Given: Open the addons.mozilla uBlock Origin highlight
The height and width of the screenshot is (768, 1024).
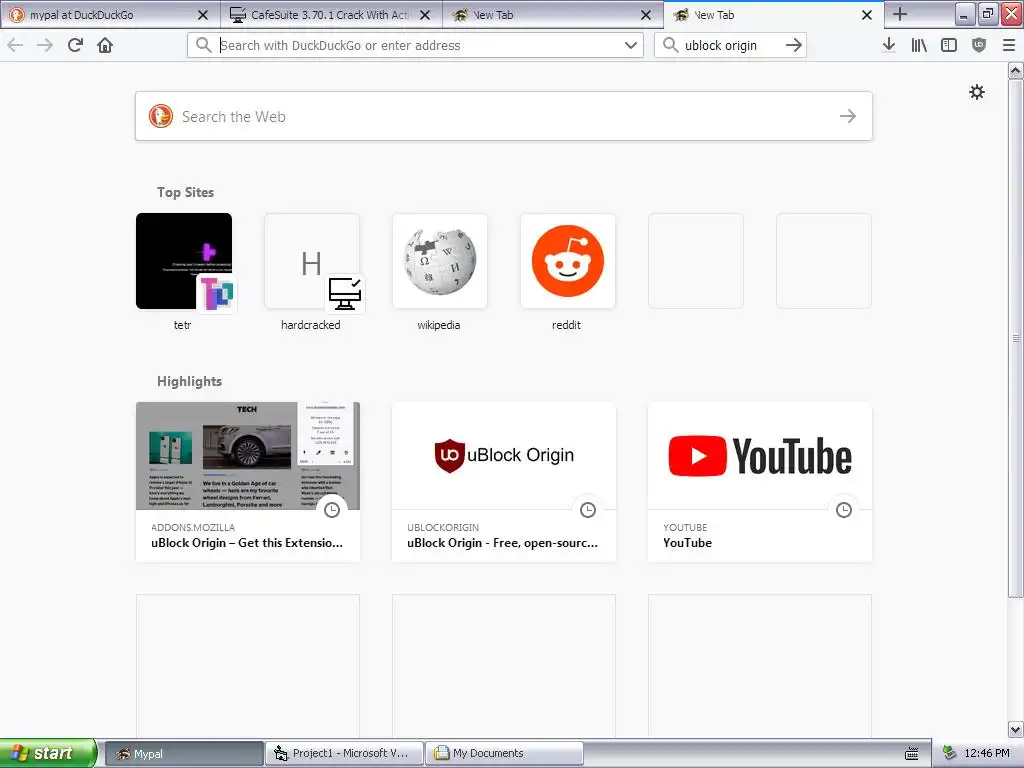Looking at the screenshot, I should pyautogui.click(x=248, y=481).
